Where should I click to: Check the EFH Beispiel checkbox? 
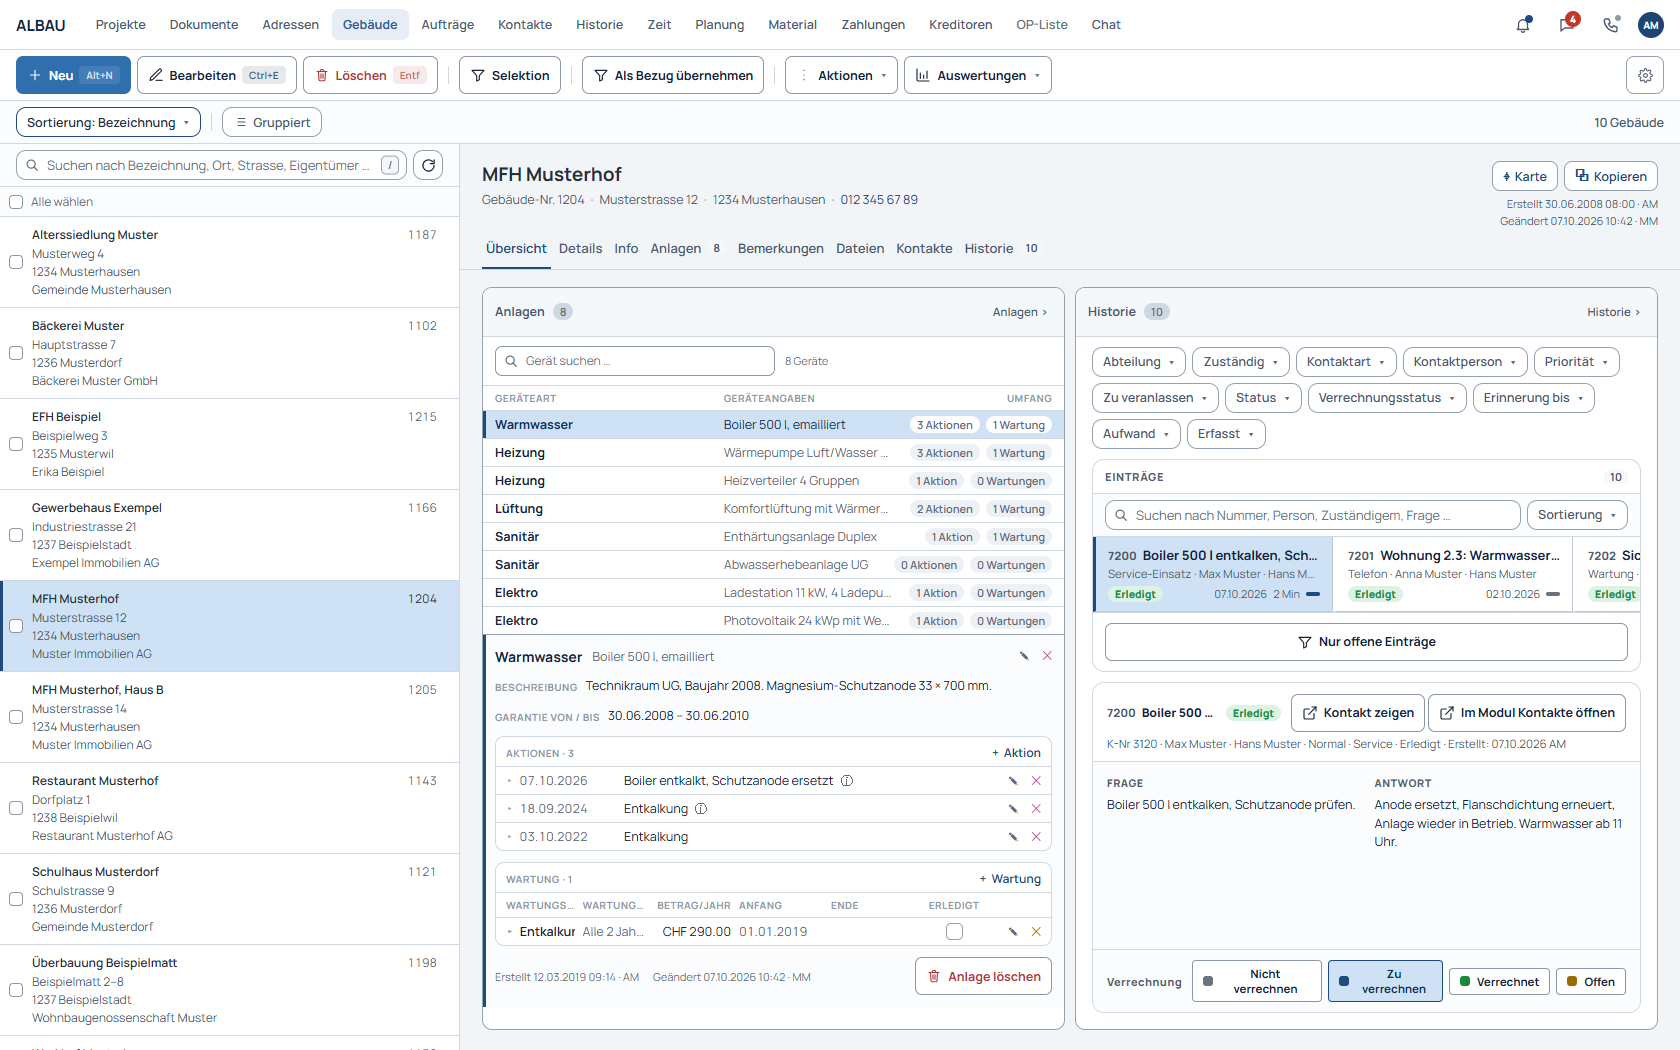(x=16, y=444)
